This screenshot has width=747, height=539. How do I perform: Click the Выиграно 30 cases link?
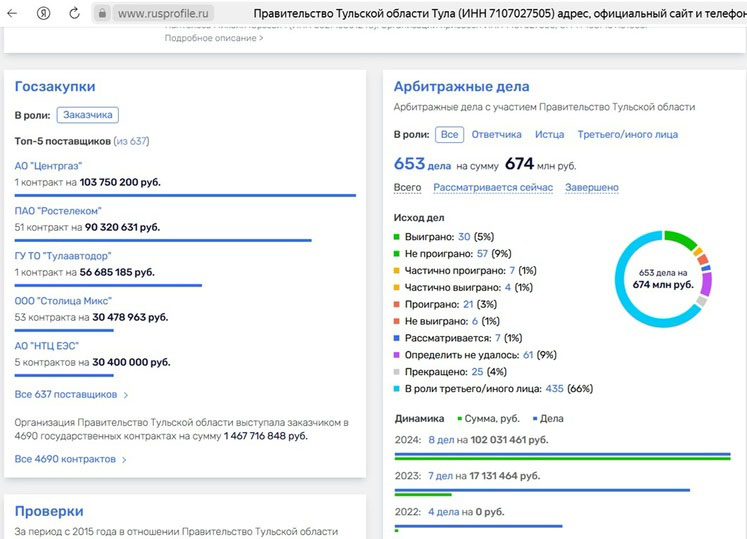click(x=463, y=237)
